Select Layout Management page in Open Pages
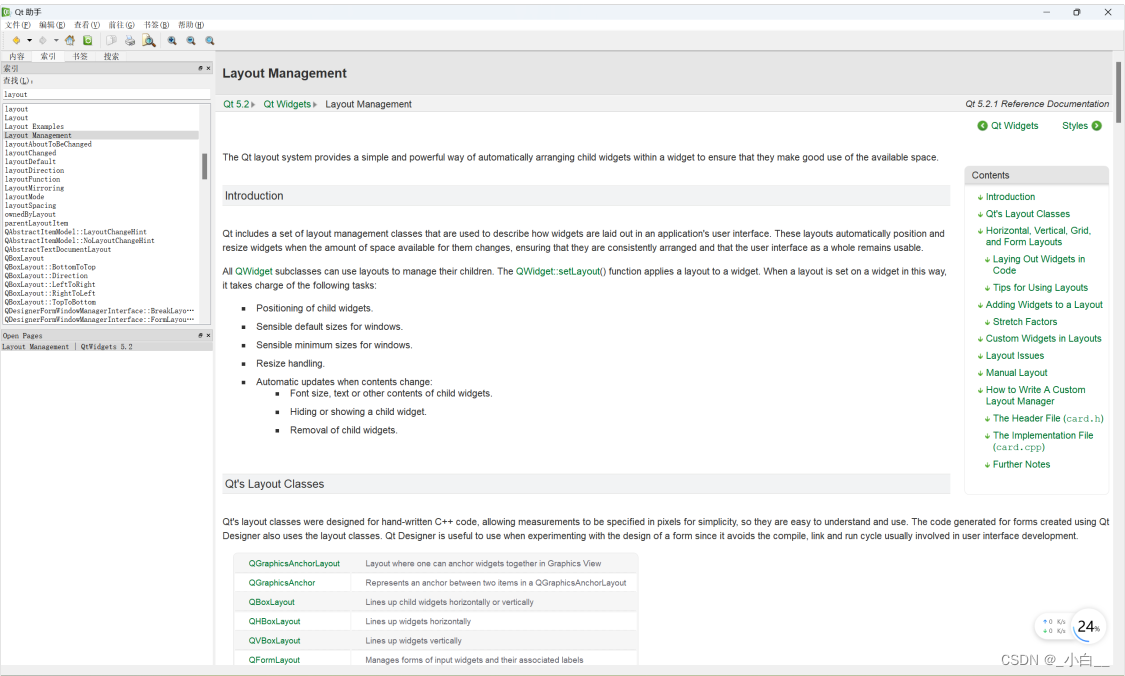The image size is (1125, 676). (106, 347)
